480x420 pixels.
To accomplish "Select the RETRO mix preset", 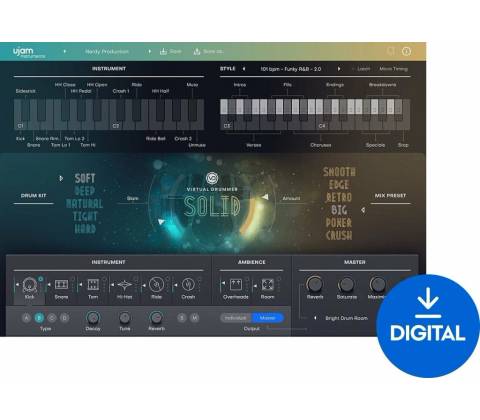I will pos(339,197).
